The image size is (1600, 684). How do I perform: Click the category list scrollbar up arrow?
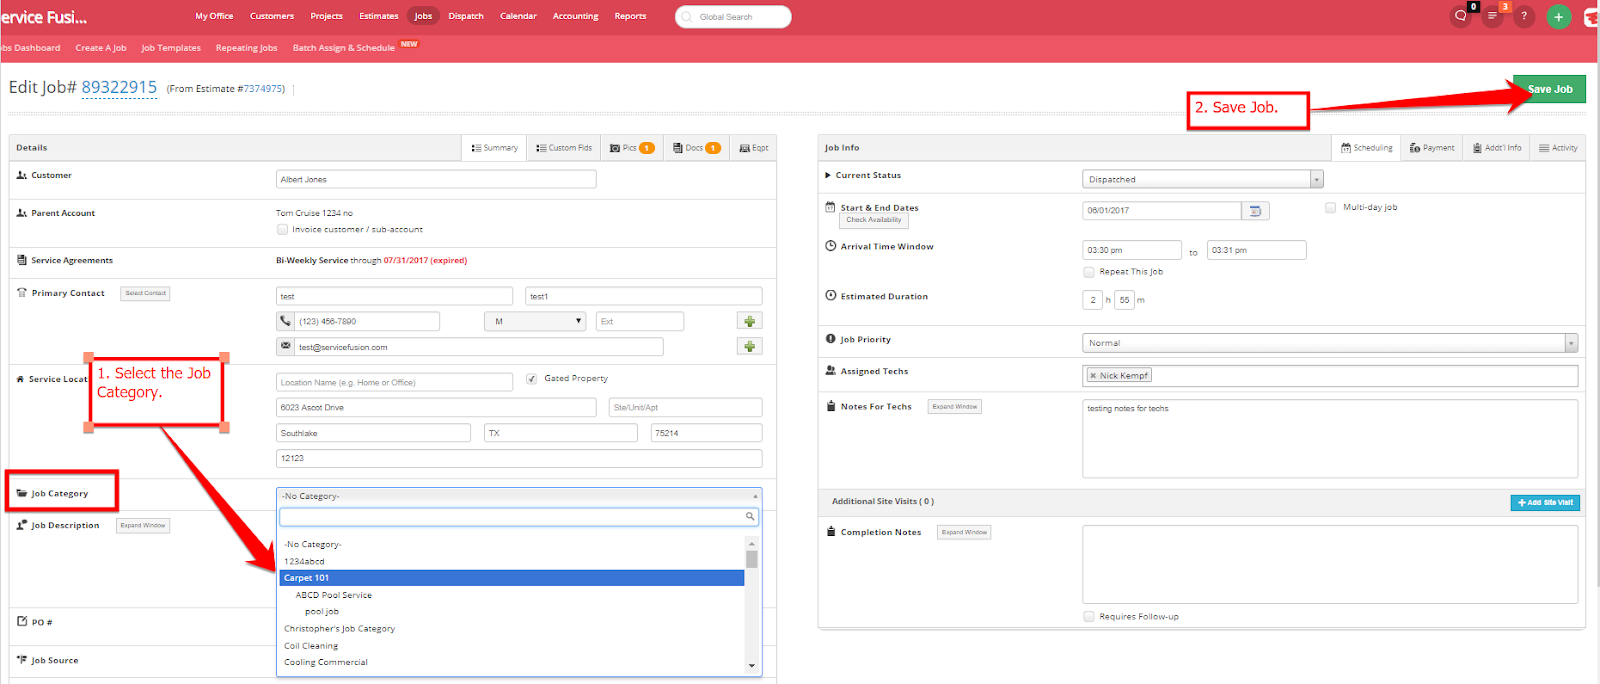tap(752, 543)
